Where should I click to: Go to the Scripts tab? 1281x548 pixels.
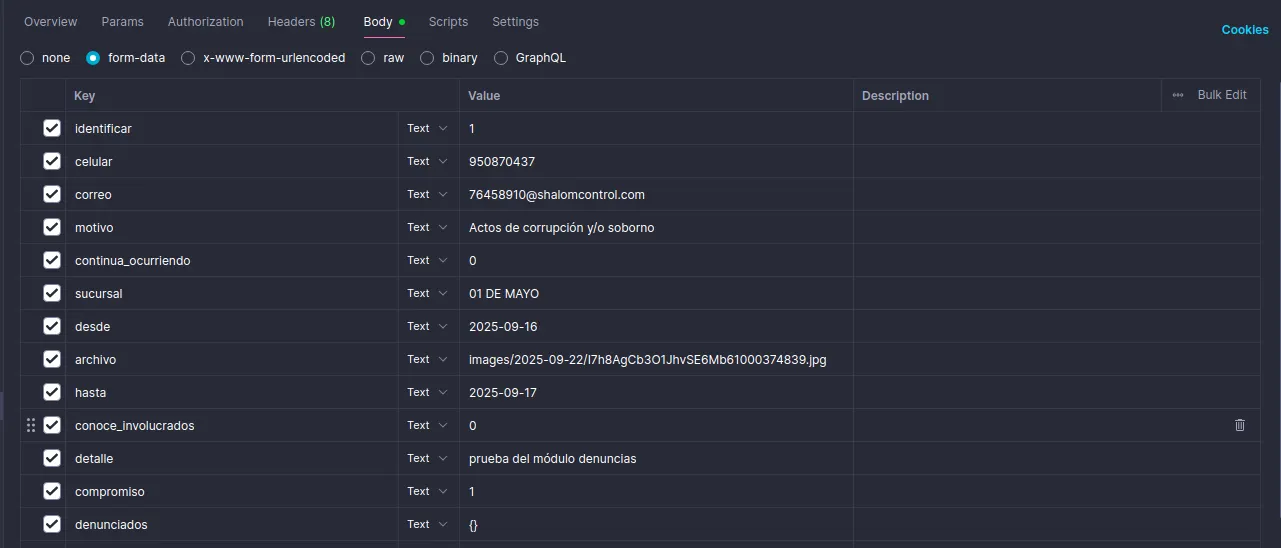[x=448, y=21]
